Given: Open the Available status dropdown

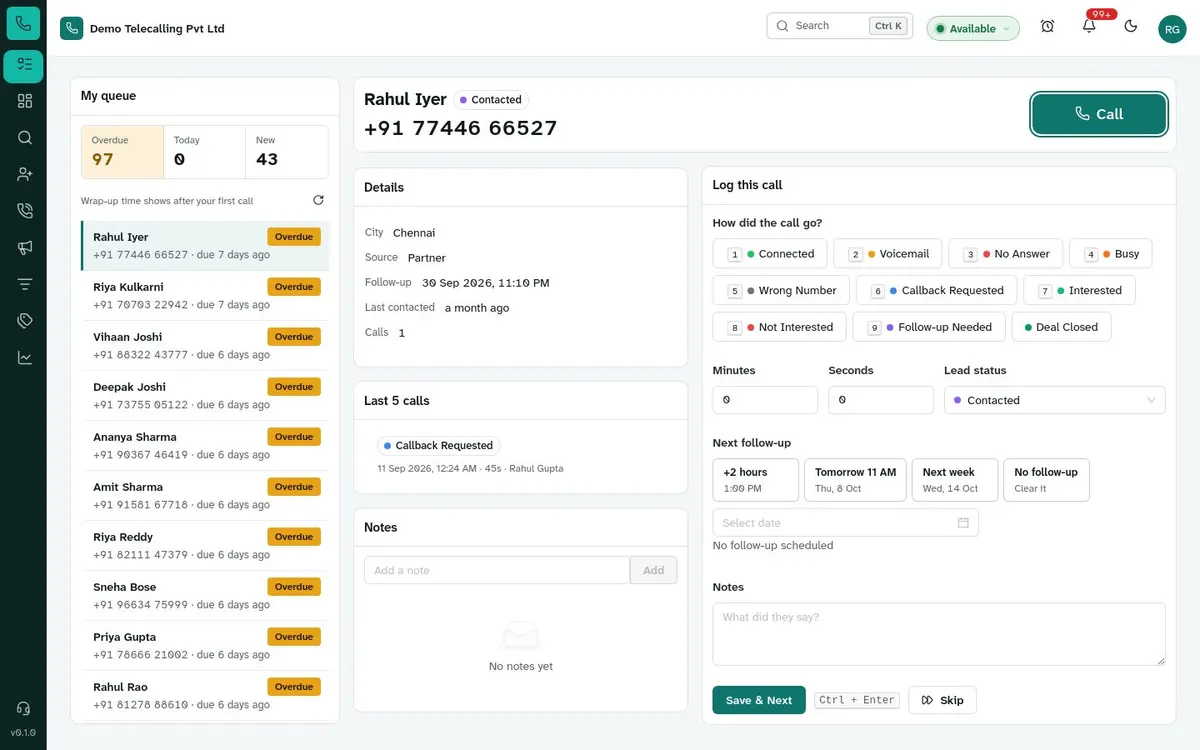Looking at the screenshot, I should point(973,28).
